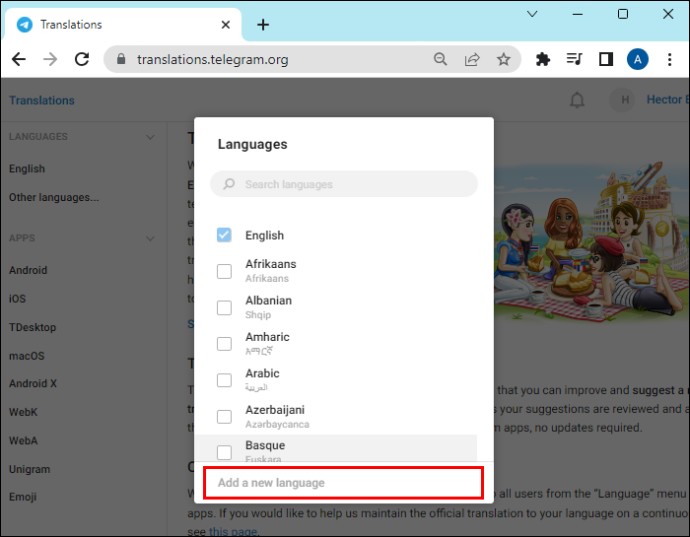Click the Telegram favicon on the tab
This screenshot has width=690, height=537.
point(25,25)
